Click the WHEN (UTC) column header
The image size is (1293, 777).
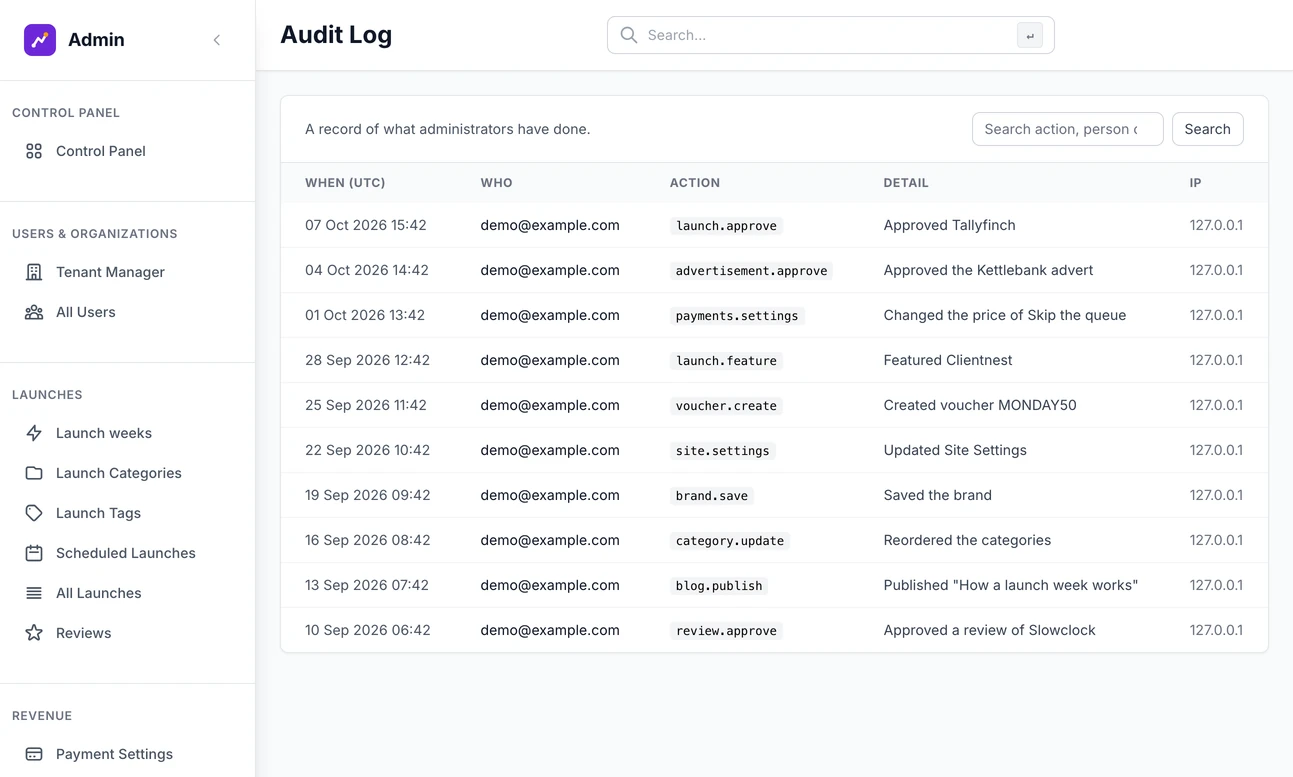click(345, 183)
